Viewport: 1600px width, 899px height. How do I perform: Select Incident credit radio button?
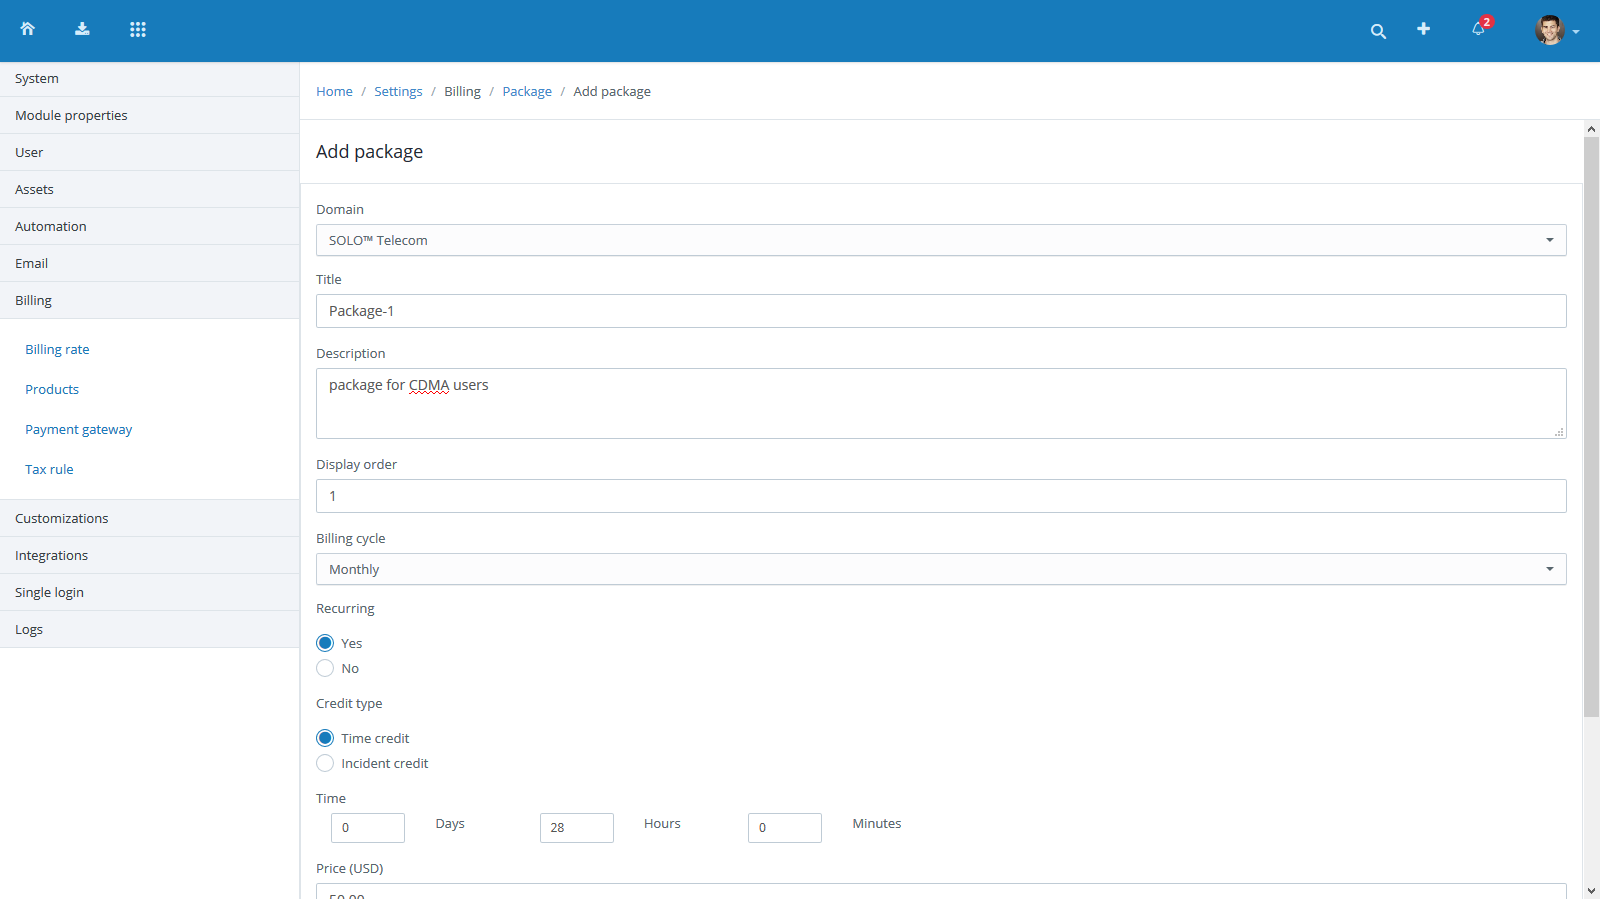pos(325,763)
